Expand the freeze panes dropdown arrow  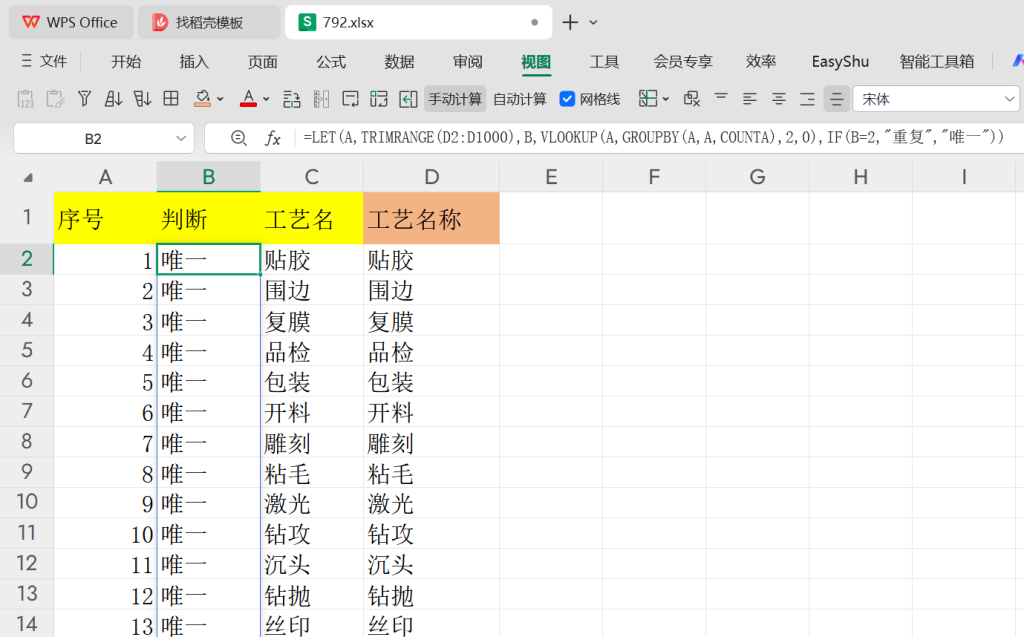(x=665, y=99)
